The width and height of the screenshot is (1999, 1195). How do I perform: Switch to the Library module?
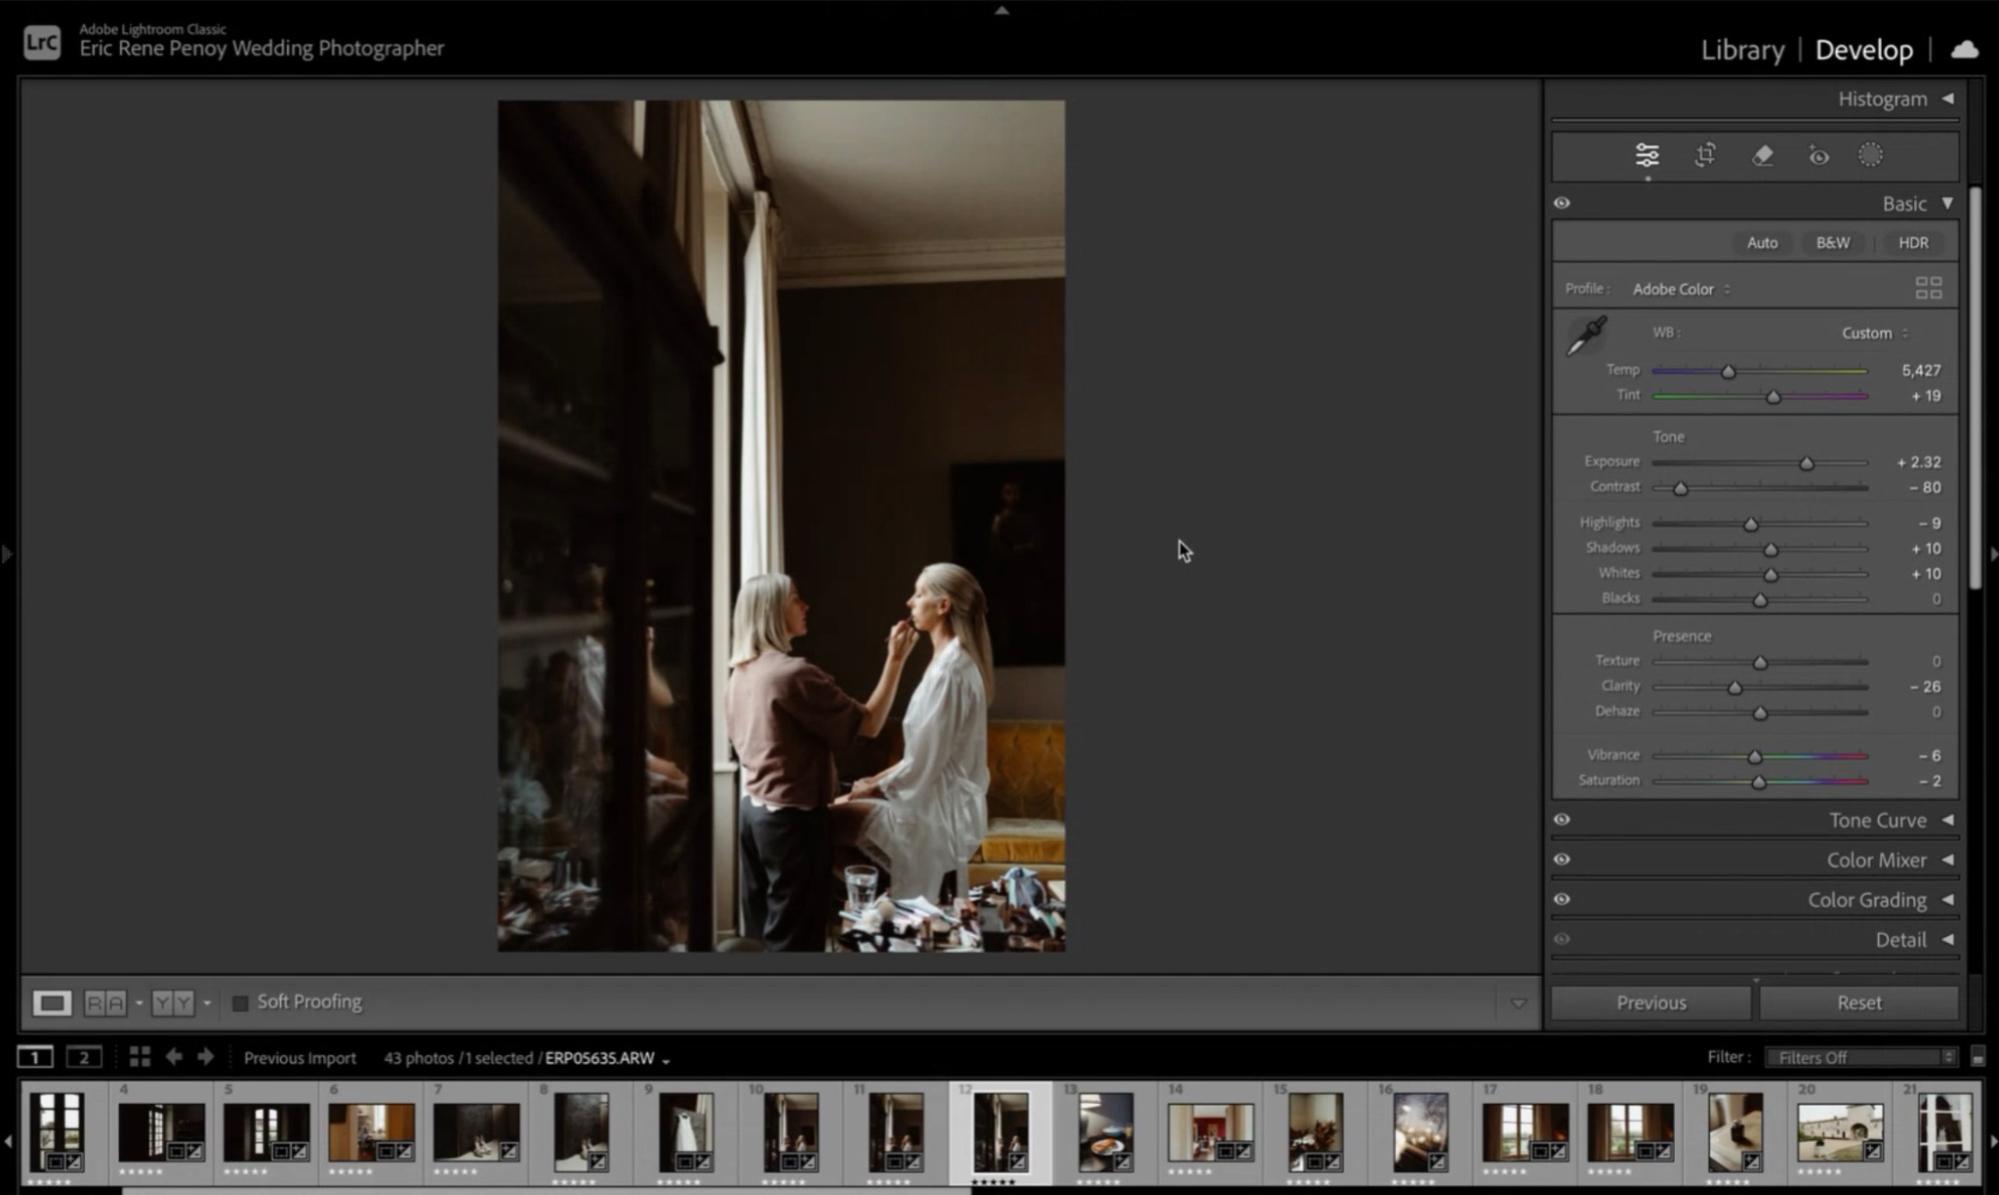pos(1742,50)
